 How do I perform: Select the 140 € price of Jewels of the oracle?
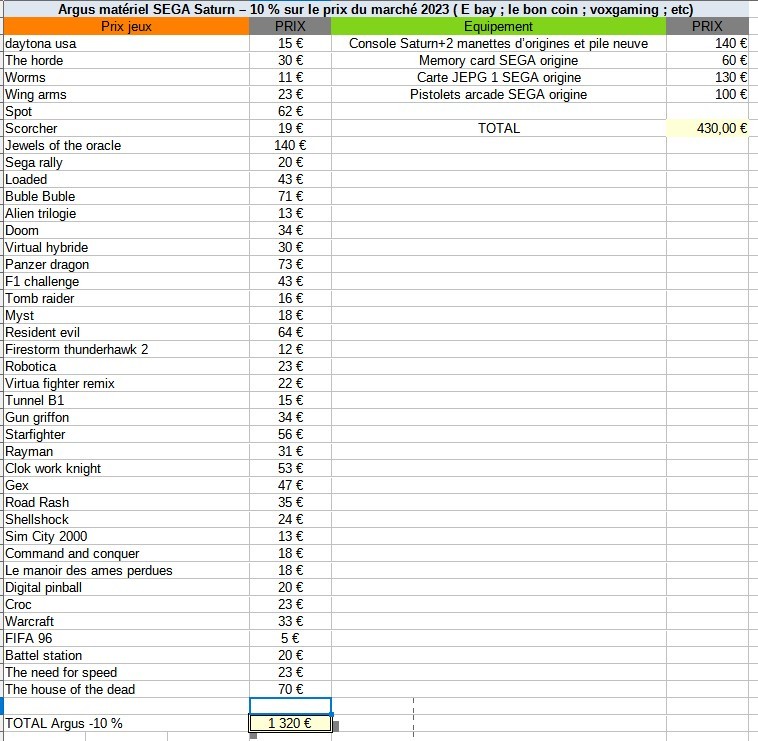point(290,145)
